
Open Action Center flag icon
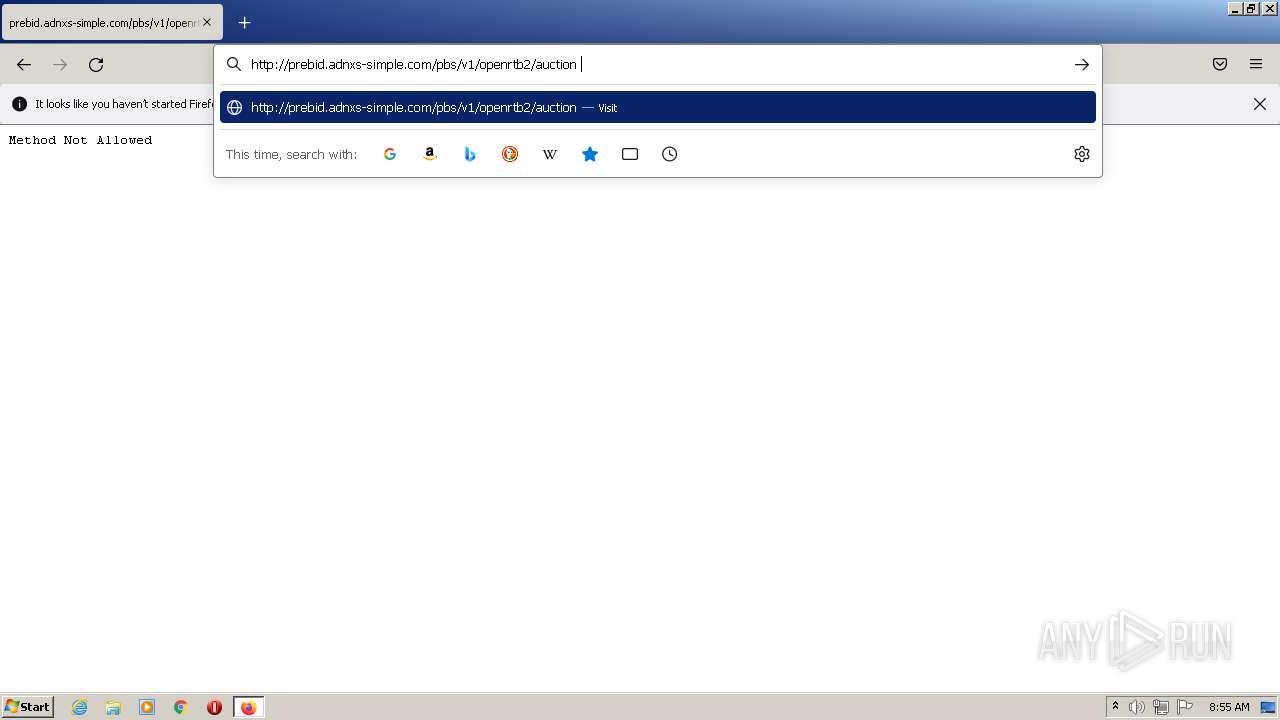[1185, 707]
